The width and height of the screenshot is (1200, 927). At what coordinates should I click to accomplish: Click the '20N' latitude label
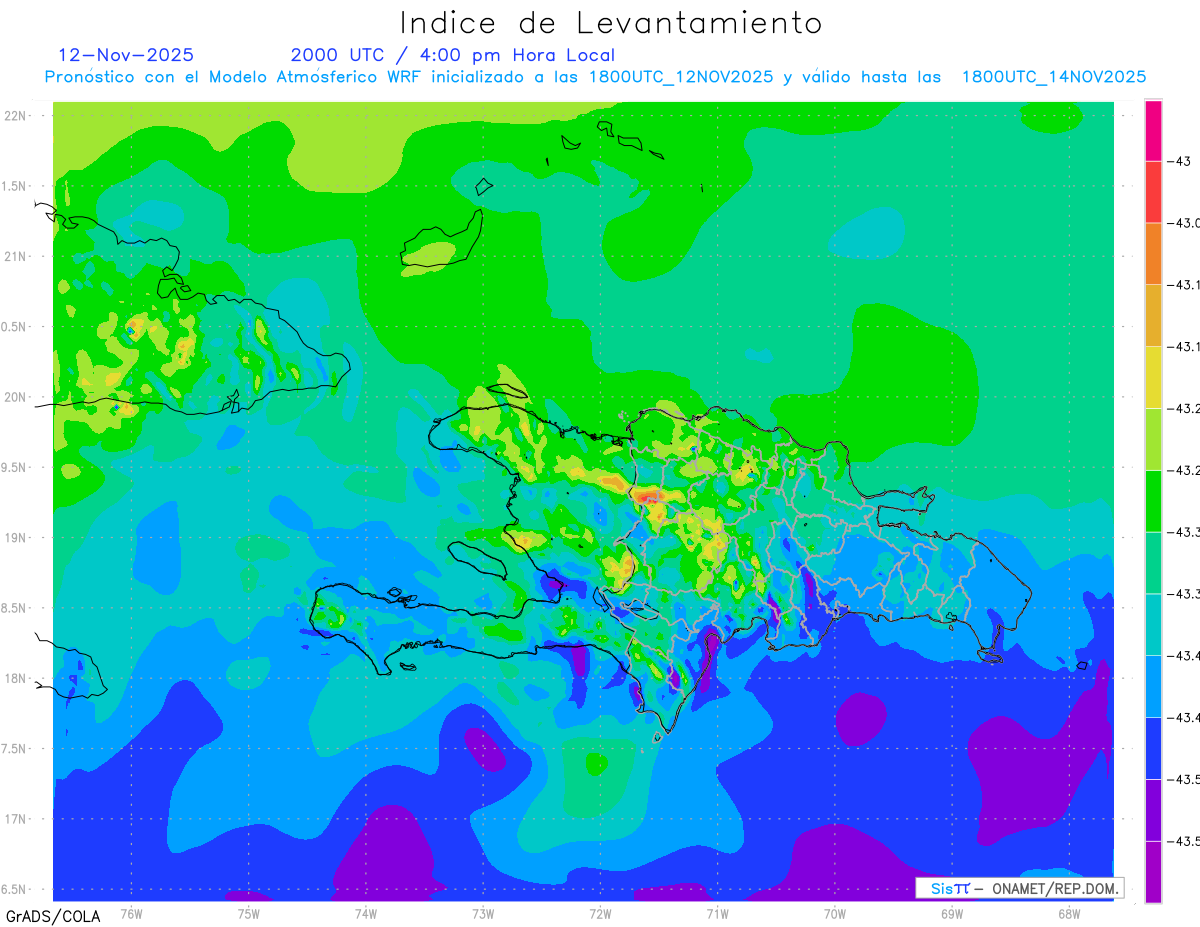17,397
